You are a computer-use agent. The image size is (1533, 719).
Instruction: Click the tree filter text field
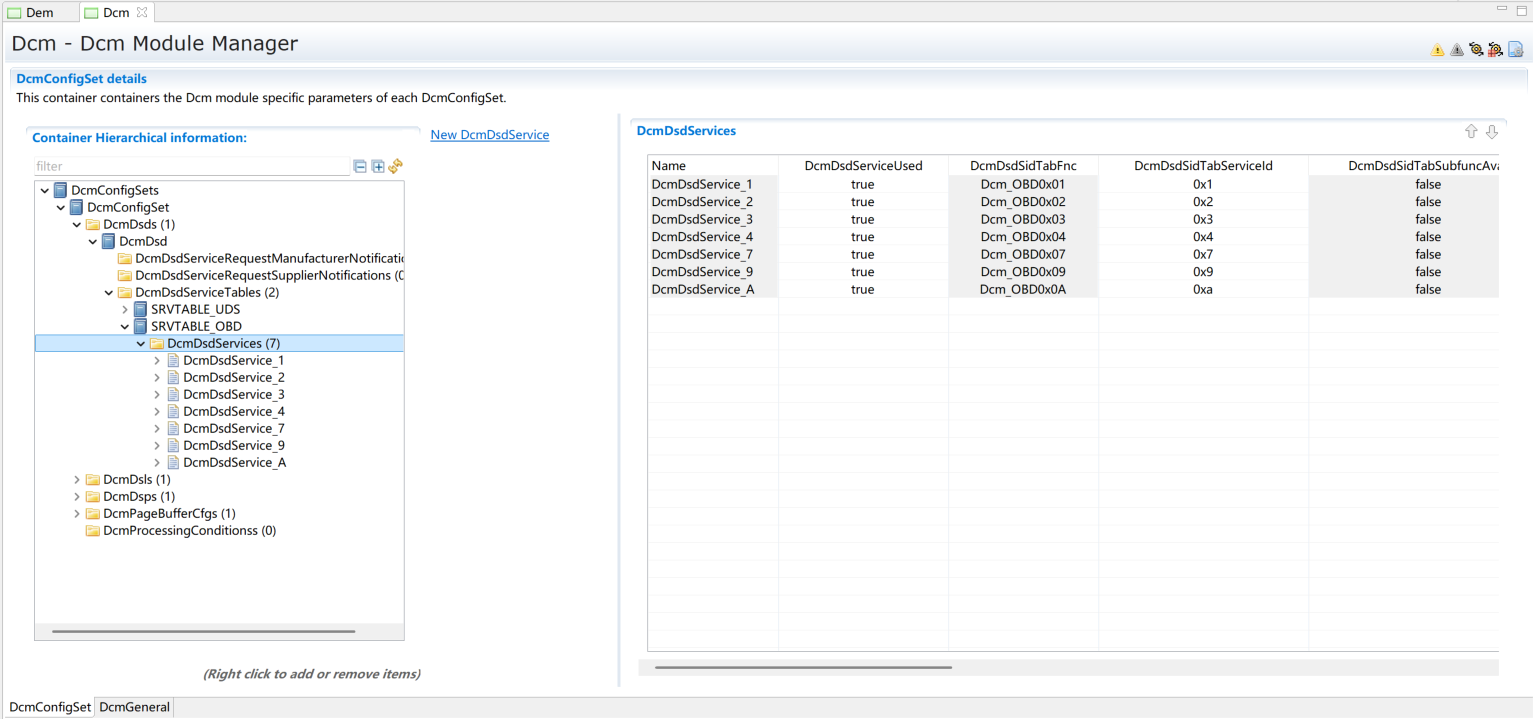[x=190, y=167]
